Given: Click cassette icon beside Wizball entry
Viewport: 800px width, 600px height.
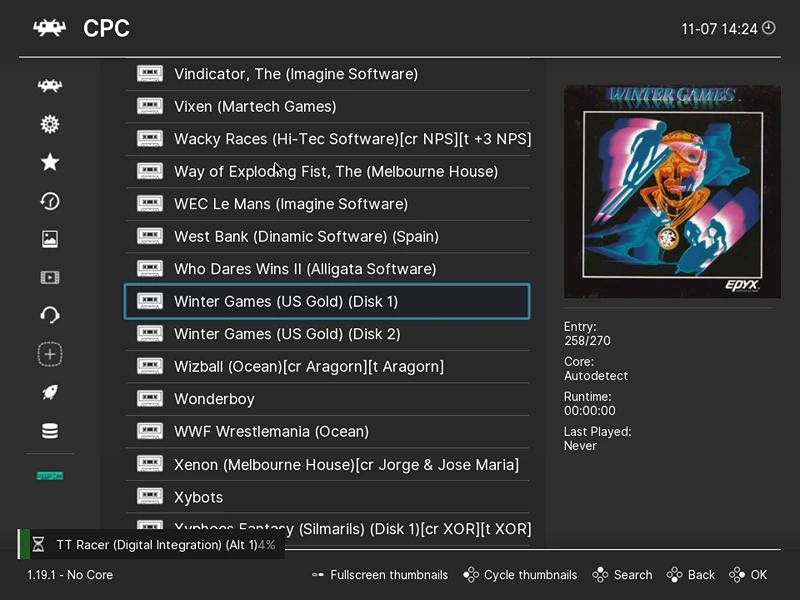Looking at the screenshot, I should [150, 366].
